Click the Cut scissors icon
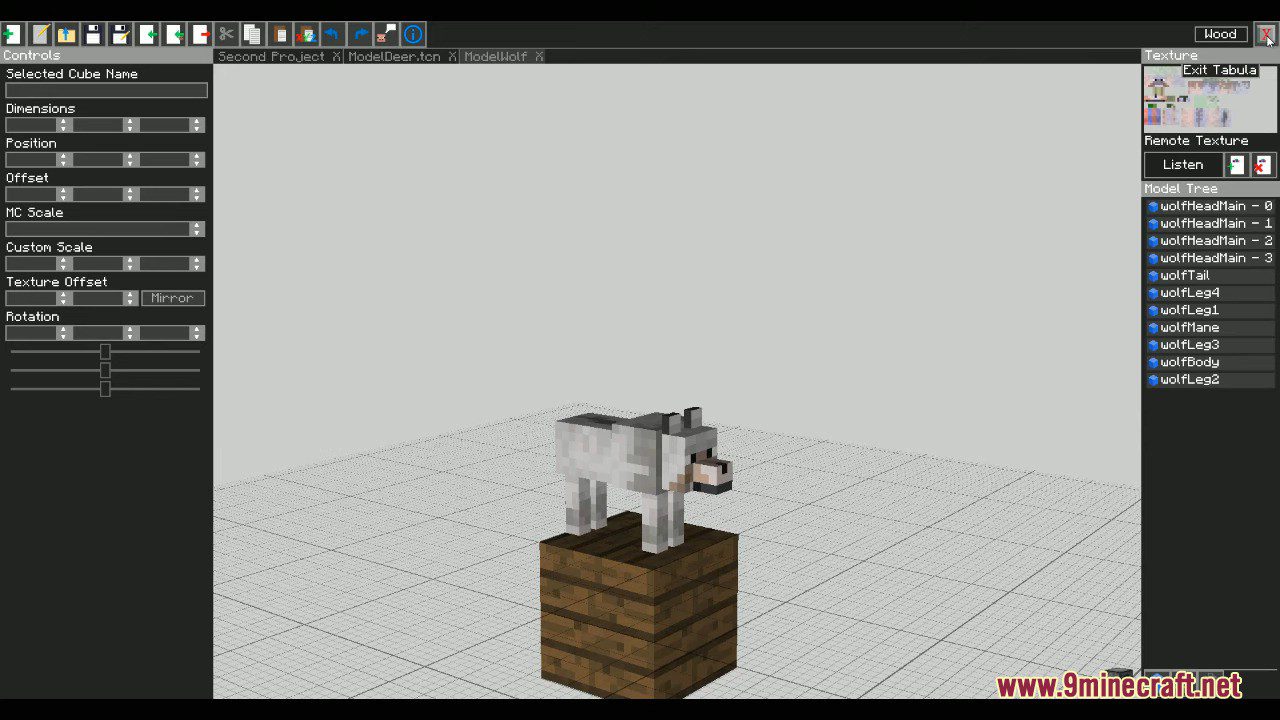Image resolution: width=1280 pixels, height=720 pixels. pos(227,34)
